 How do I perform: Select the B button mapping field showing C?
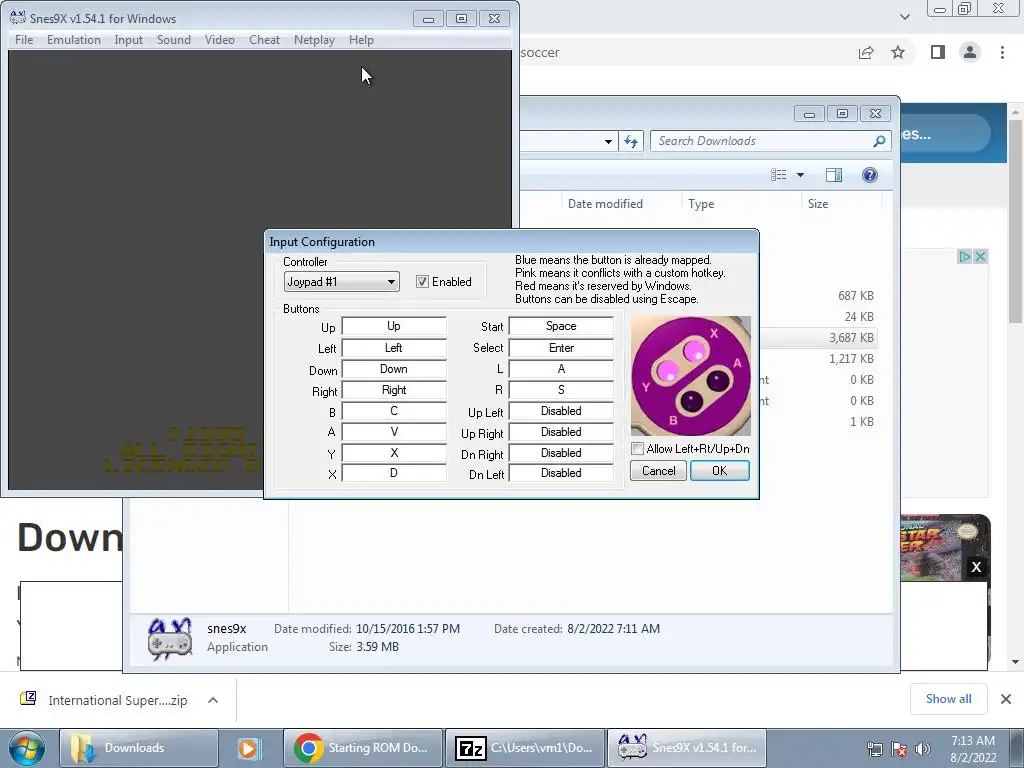[x=394, y=411]
